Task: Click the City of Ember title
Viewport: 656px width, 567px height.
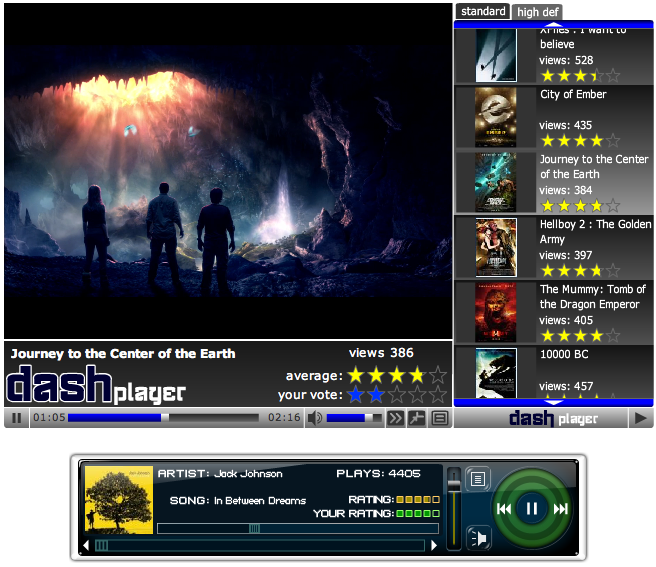Action: click(x=573, y=95)
